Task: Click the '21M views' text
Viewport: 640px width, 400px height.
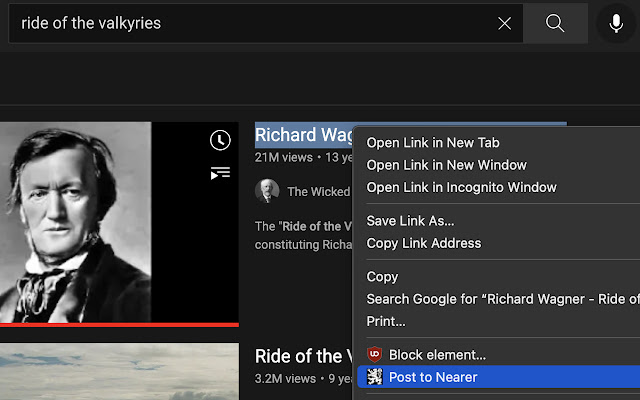Action: (284, 158)
